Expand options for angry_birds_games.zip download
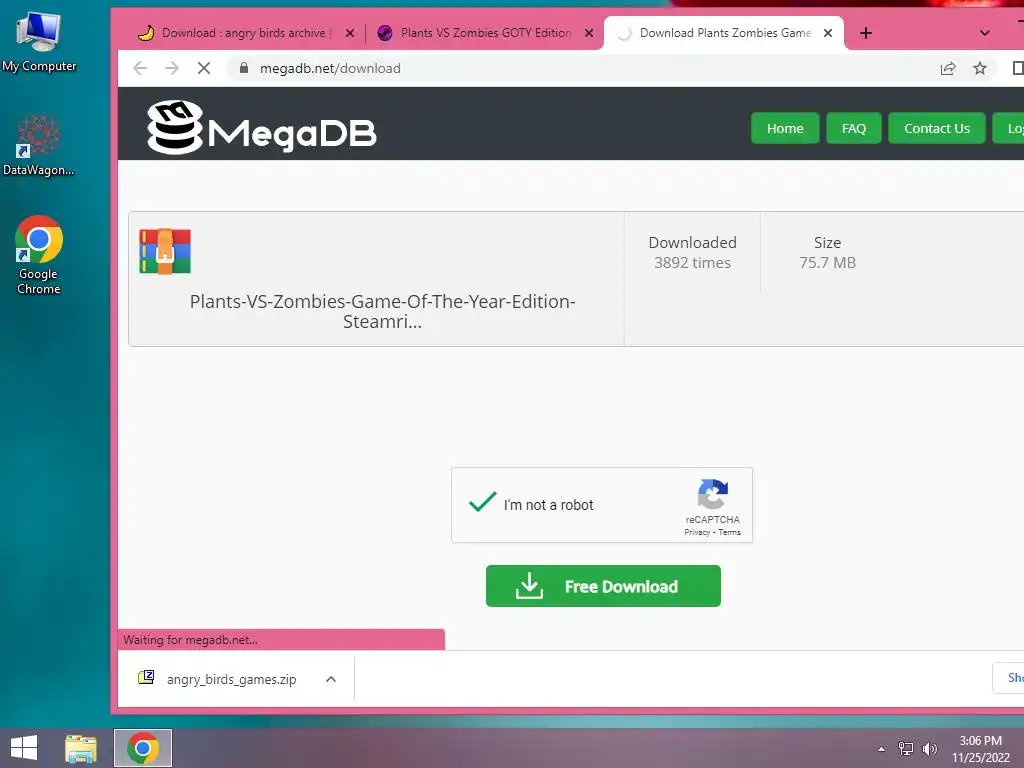 click(x=331, y=679)
